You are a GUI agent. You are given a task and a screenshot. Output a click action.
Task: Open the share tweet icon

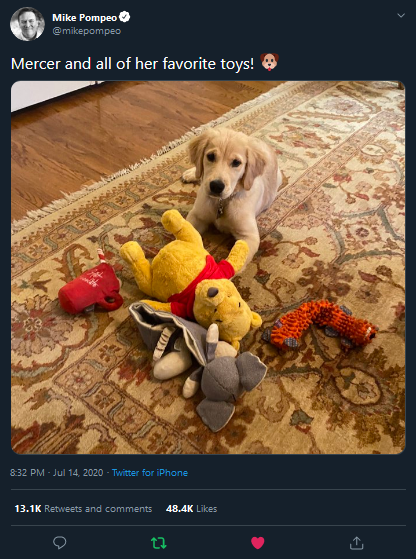[356, 543]
